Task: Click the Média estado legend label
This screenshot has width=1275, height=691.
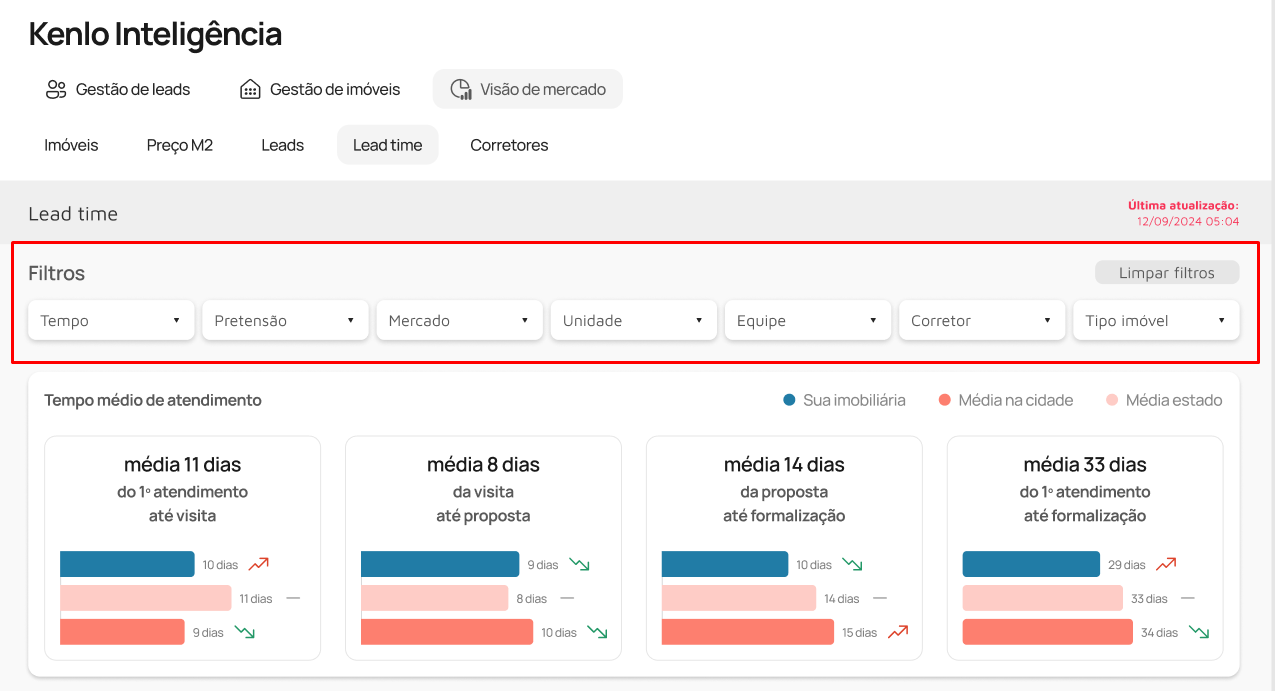Action: click(1174, 400)
